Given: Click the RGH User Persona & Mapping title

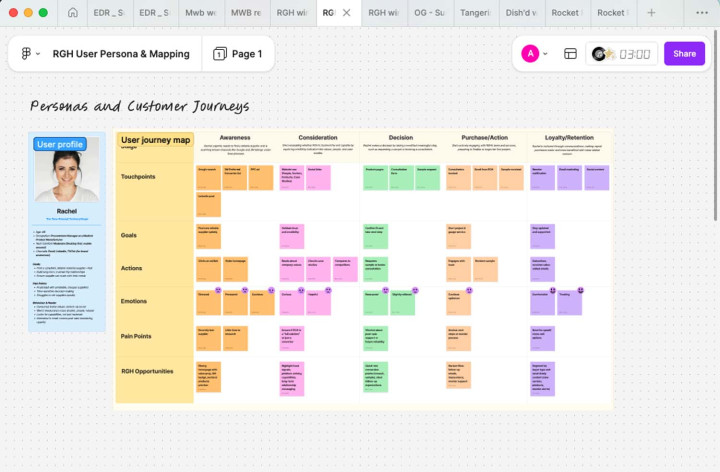Looking at the screenshot, I should [120, 54].
